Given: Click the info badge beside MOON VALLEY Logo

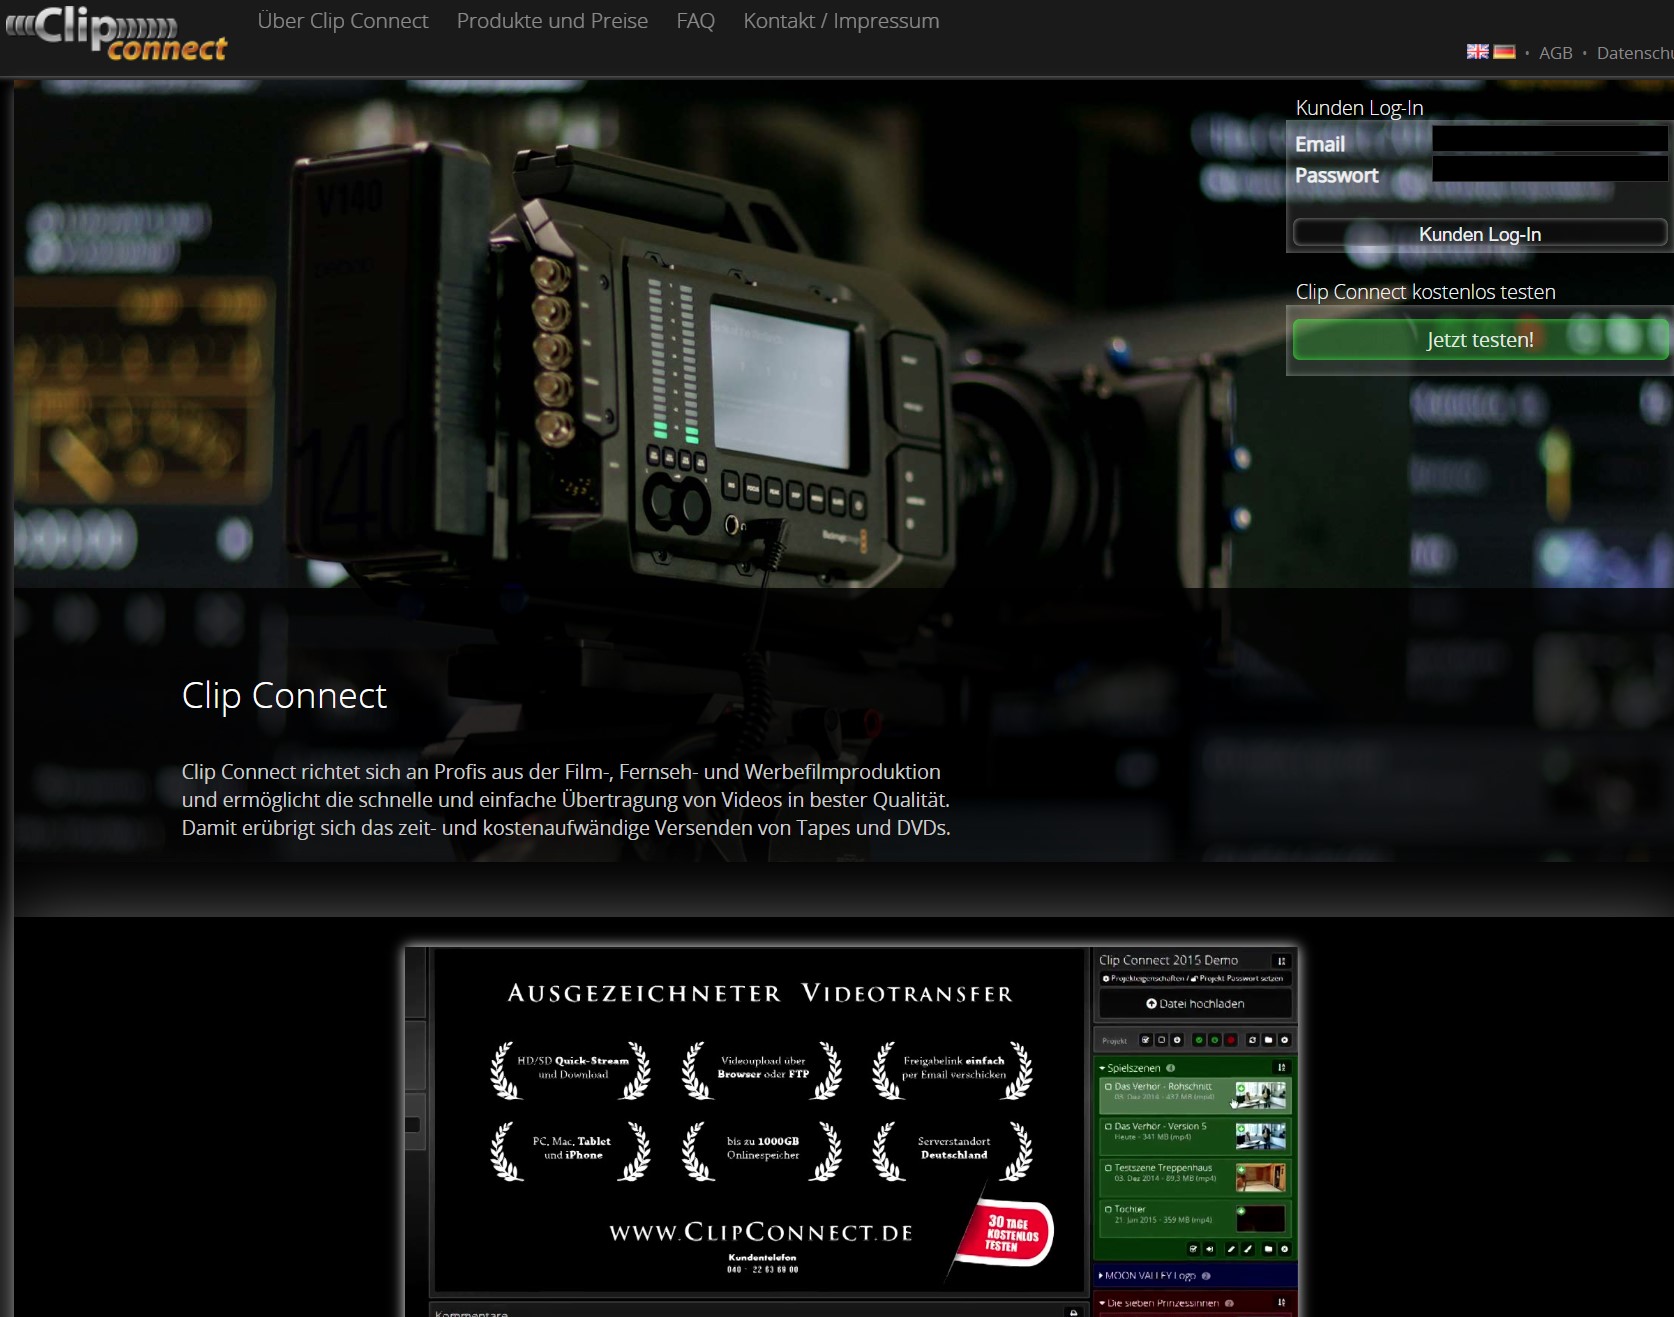Looking at the screenshot, I should [x=1206, y=1276].
